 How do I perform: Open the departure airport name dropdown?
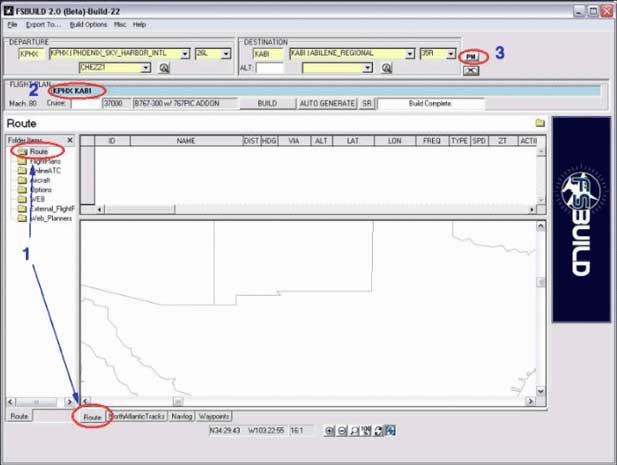coord(185,54)
